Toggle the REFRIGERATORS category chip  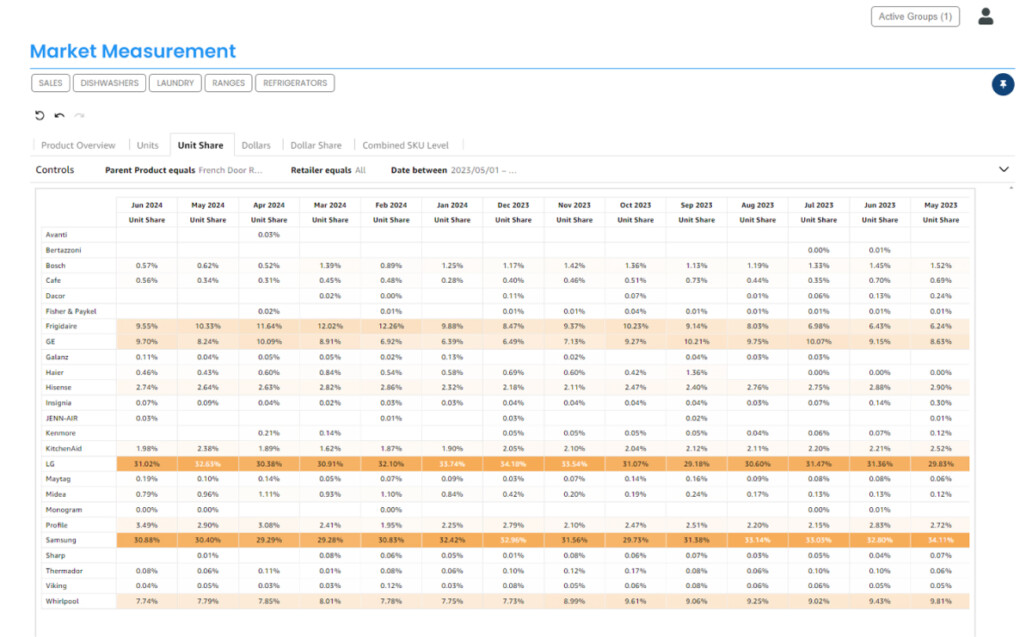click(294, 83)
